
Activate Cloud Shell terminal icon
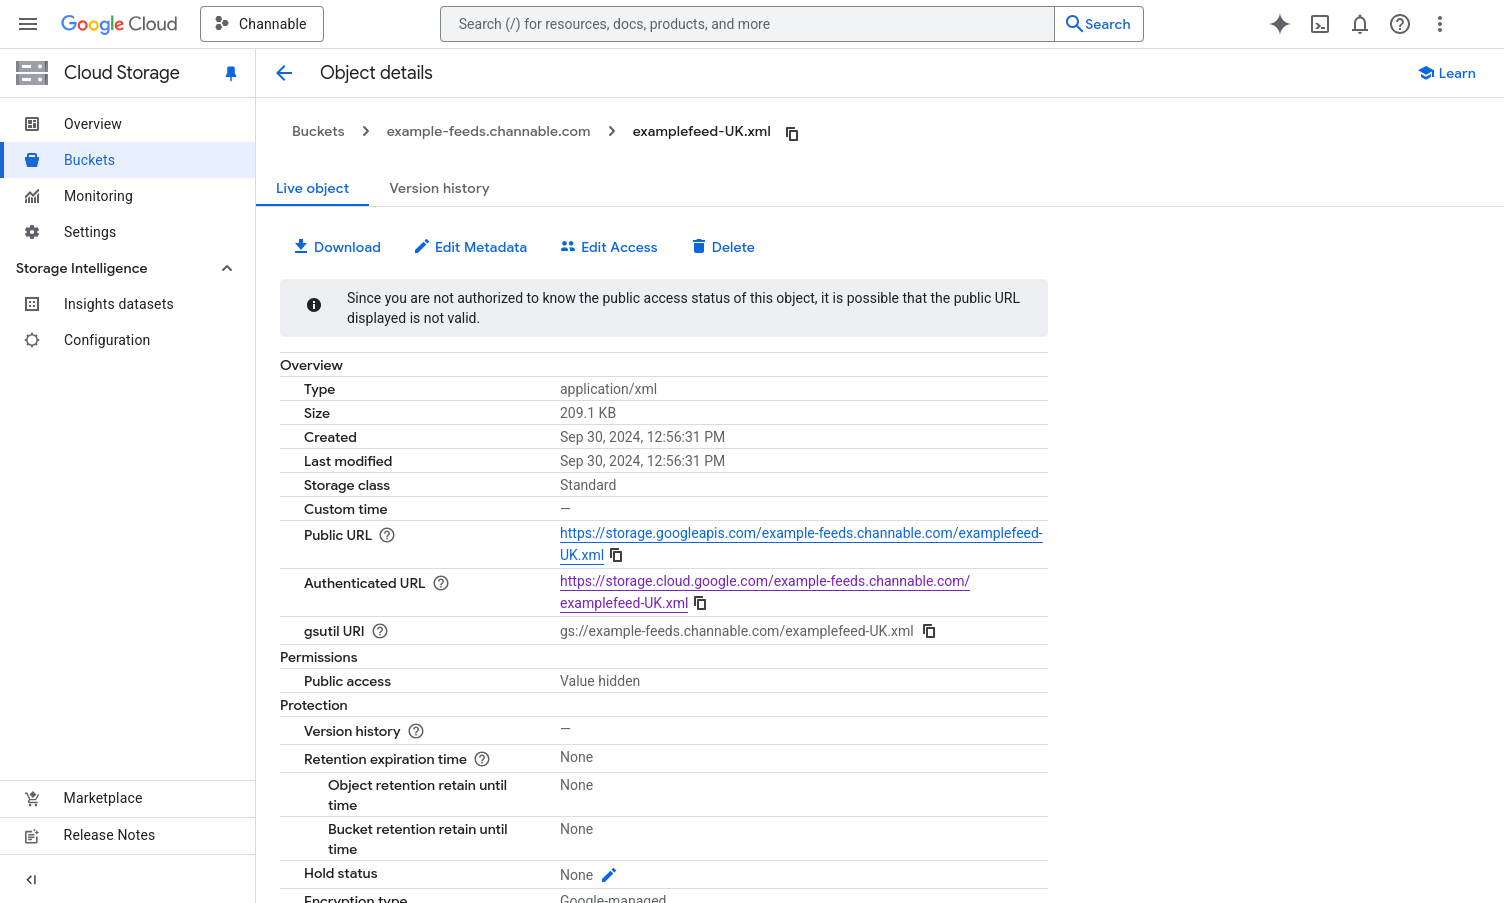tap(1319, 24)
